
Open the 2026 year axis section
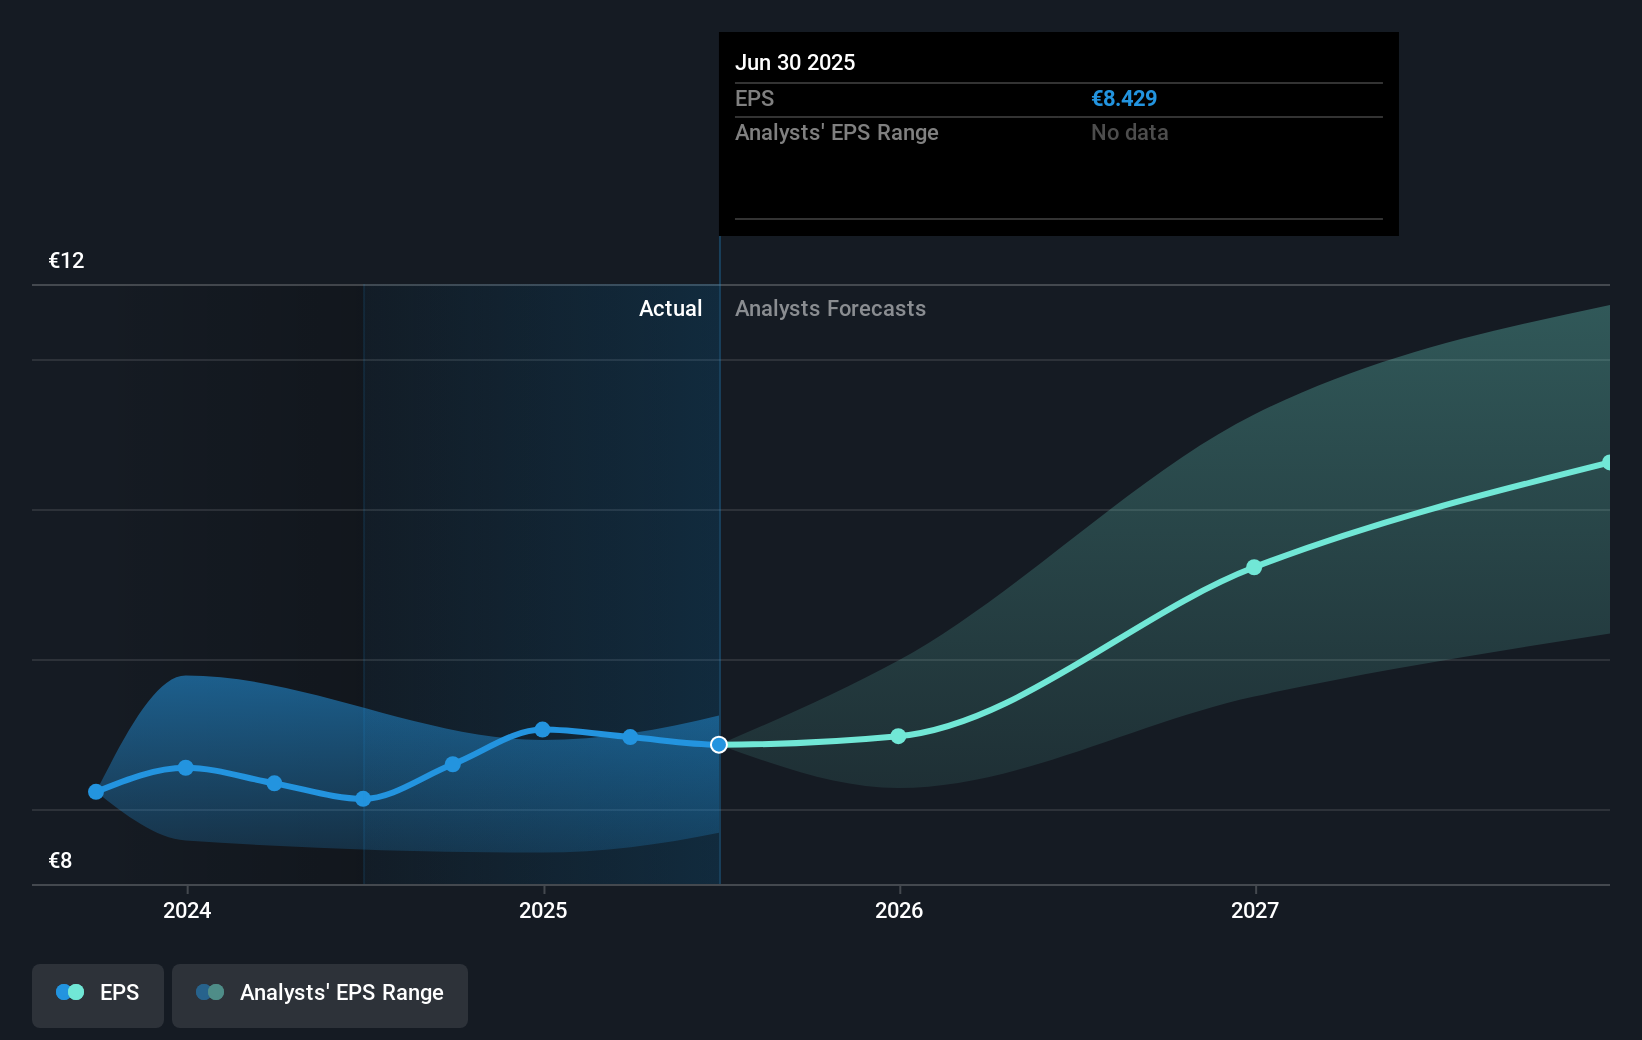[x=899, y=910]
